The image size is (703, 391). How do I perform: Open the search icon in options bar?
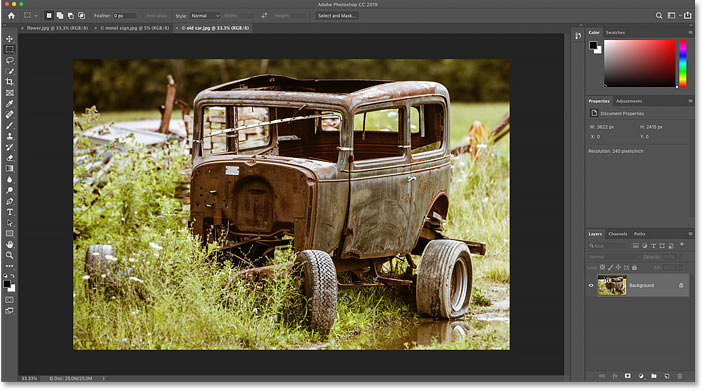tap(659, 15)
